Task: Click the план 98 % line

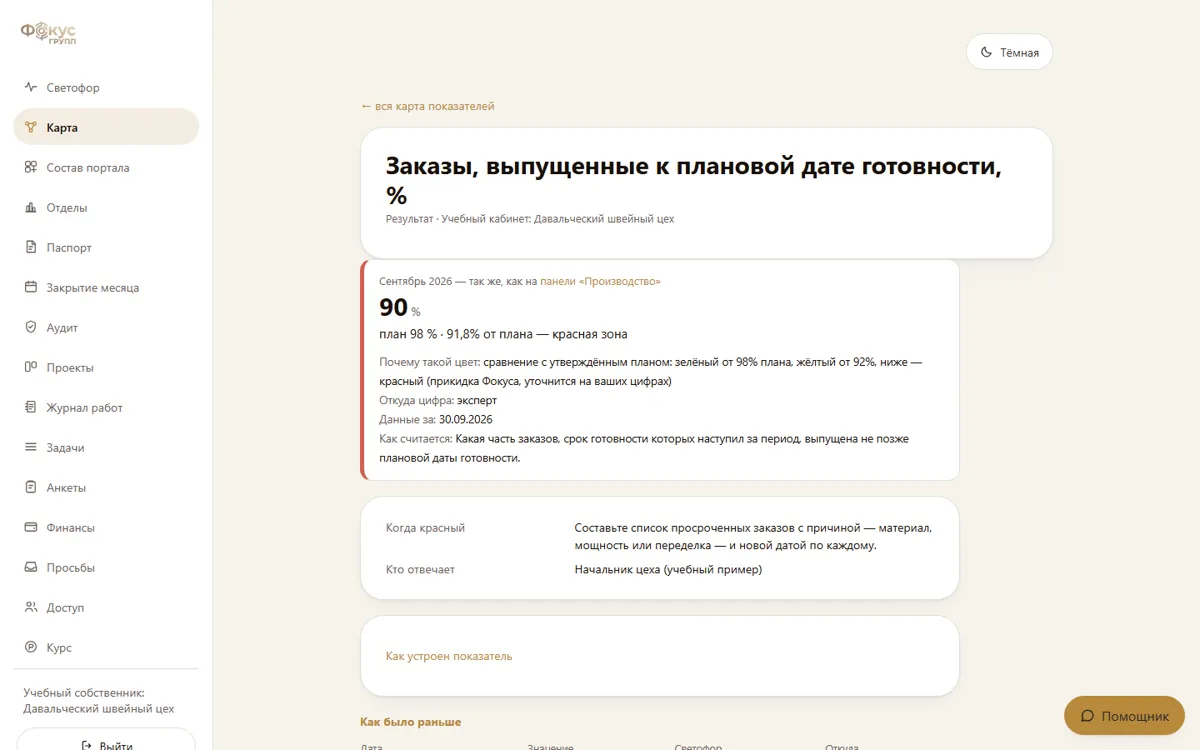Action: (503, 334)
